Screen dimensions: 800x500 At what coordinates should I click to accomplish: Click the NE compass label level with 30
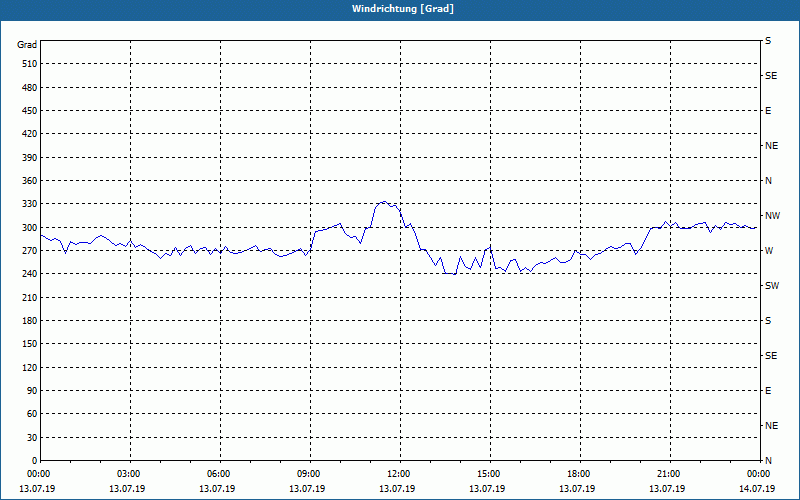click(771, 426)
